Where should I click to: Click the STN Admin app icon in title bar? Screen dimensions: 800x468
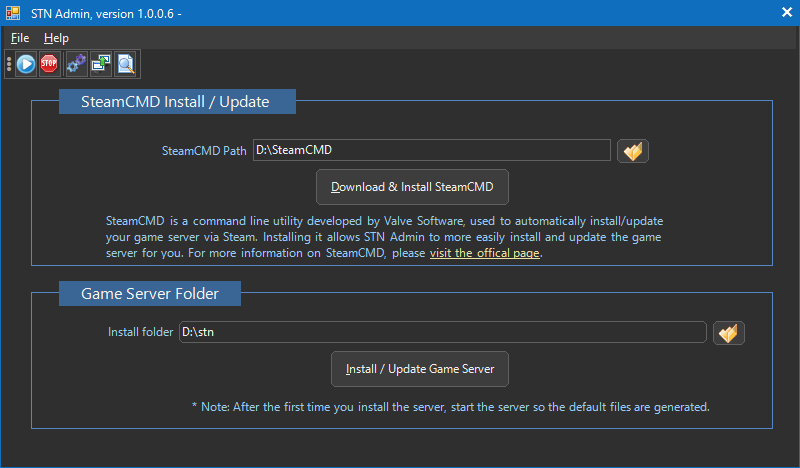click(x=13, y=13)
